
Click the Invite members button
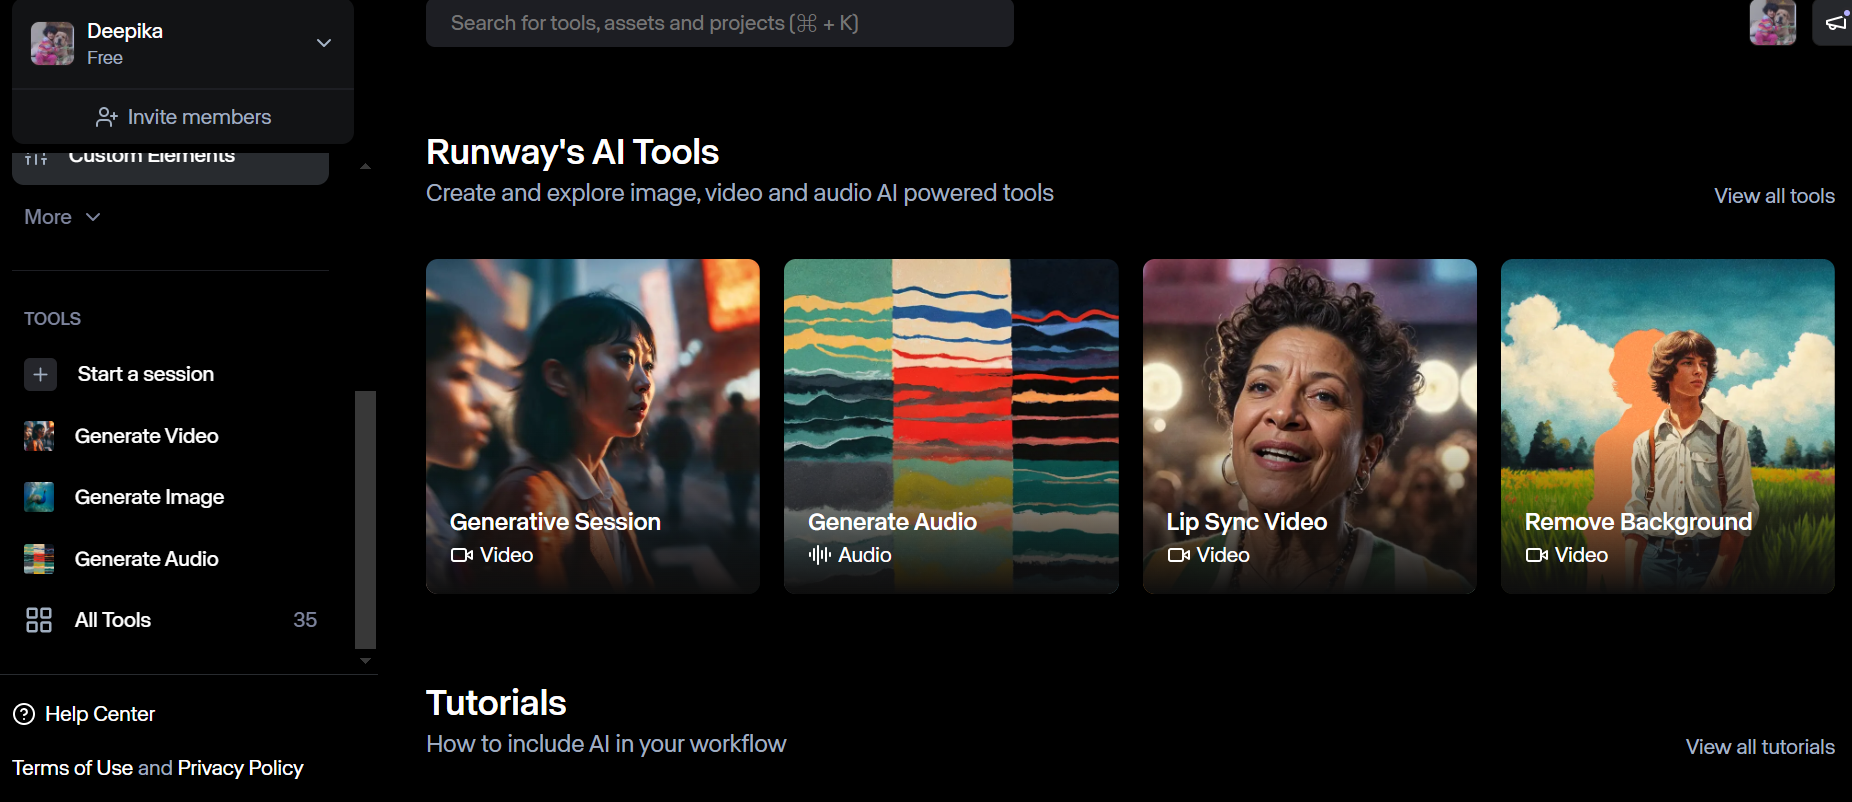pos(183,117)
